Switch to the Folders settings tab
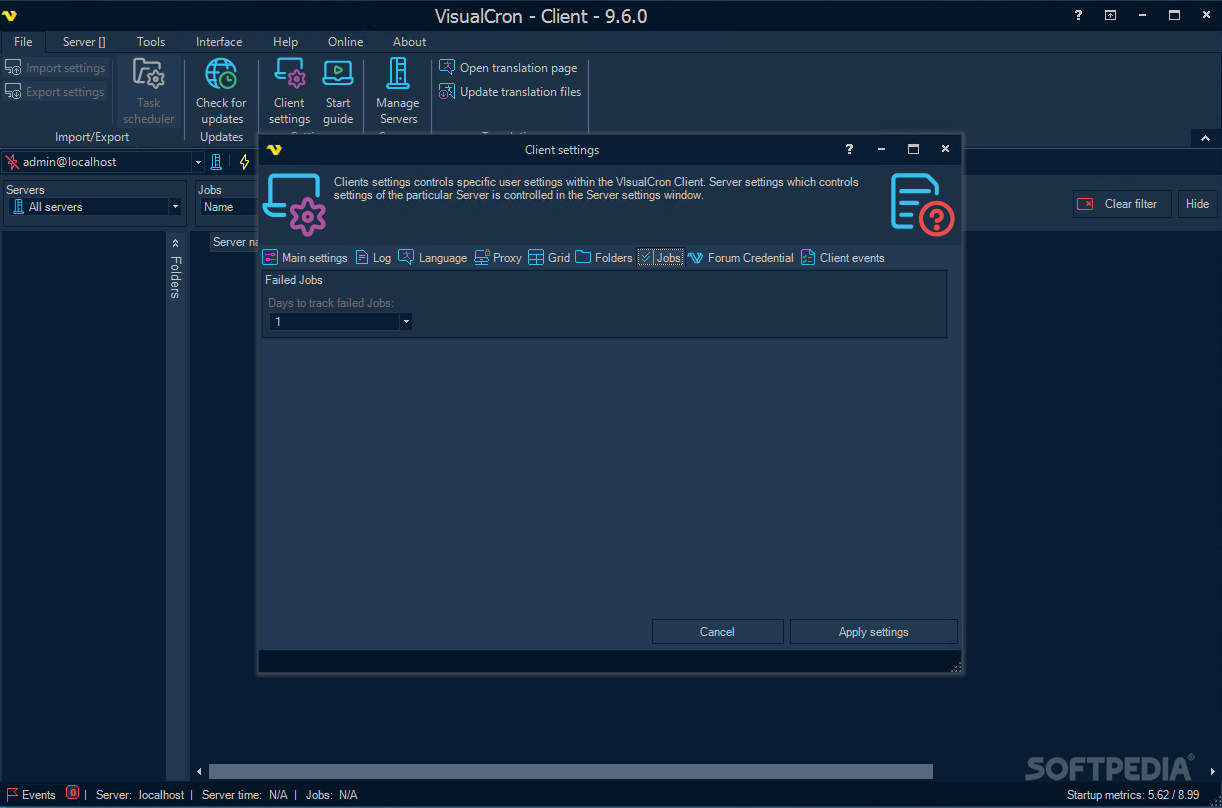The height and width of the screenshot is (808, 1222). click(x=604, y=258)
